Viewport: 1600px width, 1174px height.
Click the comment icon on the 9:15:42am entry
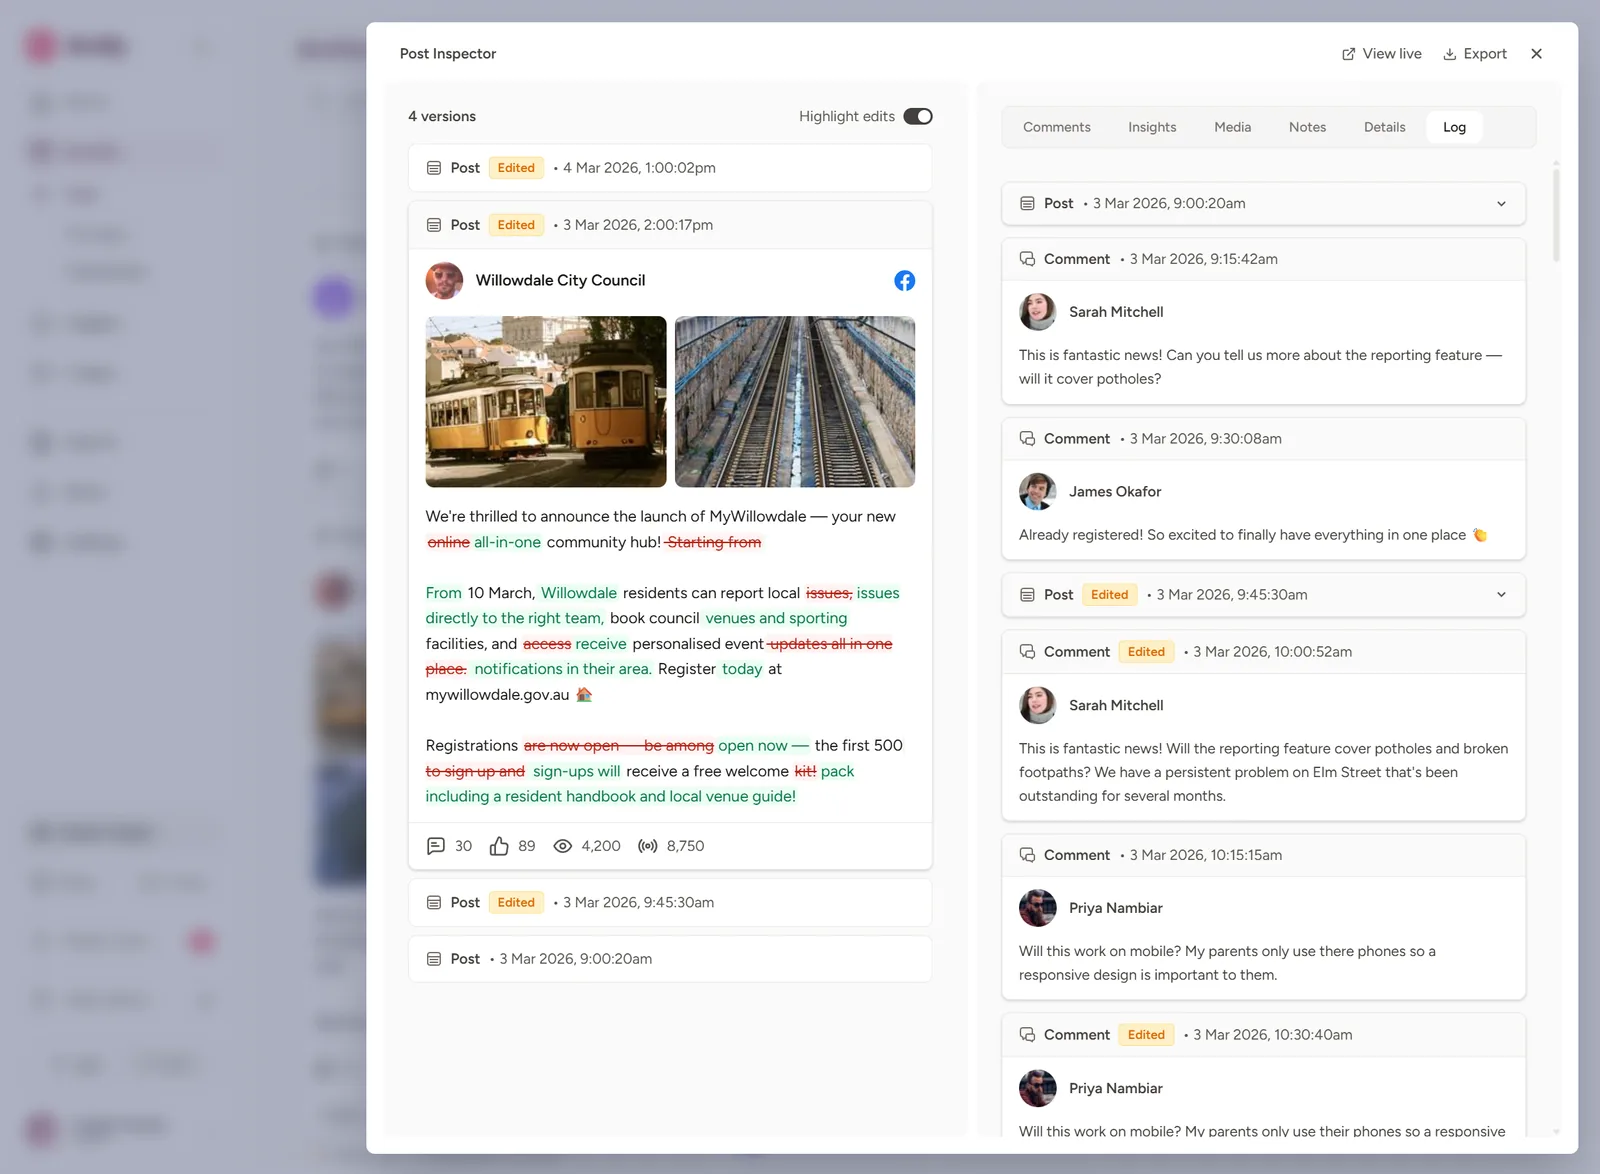1027,259
